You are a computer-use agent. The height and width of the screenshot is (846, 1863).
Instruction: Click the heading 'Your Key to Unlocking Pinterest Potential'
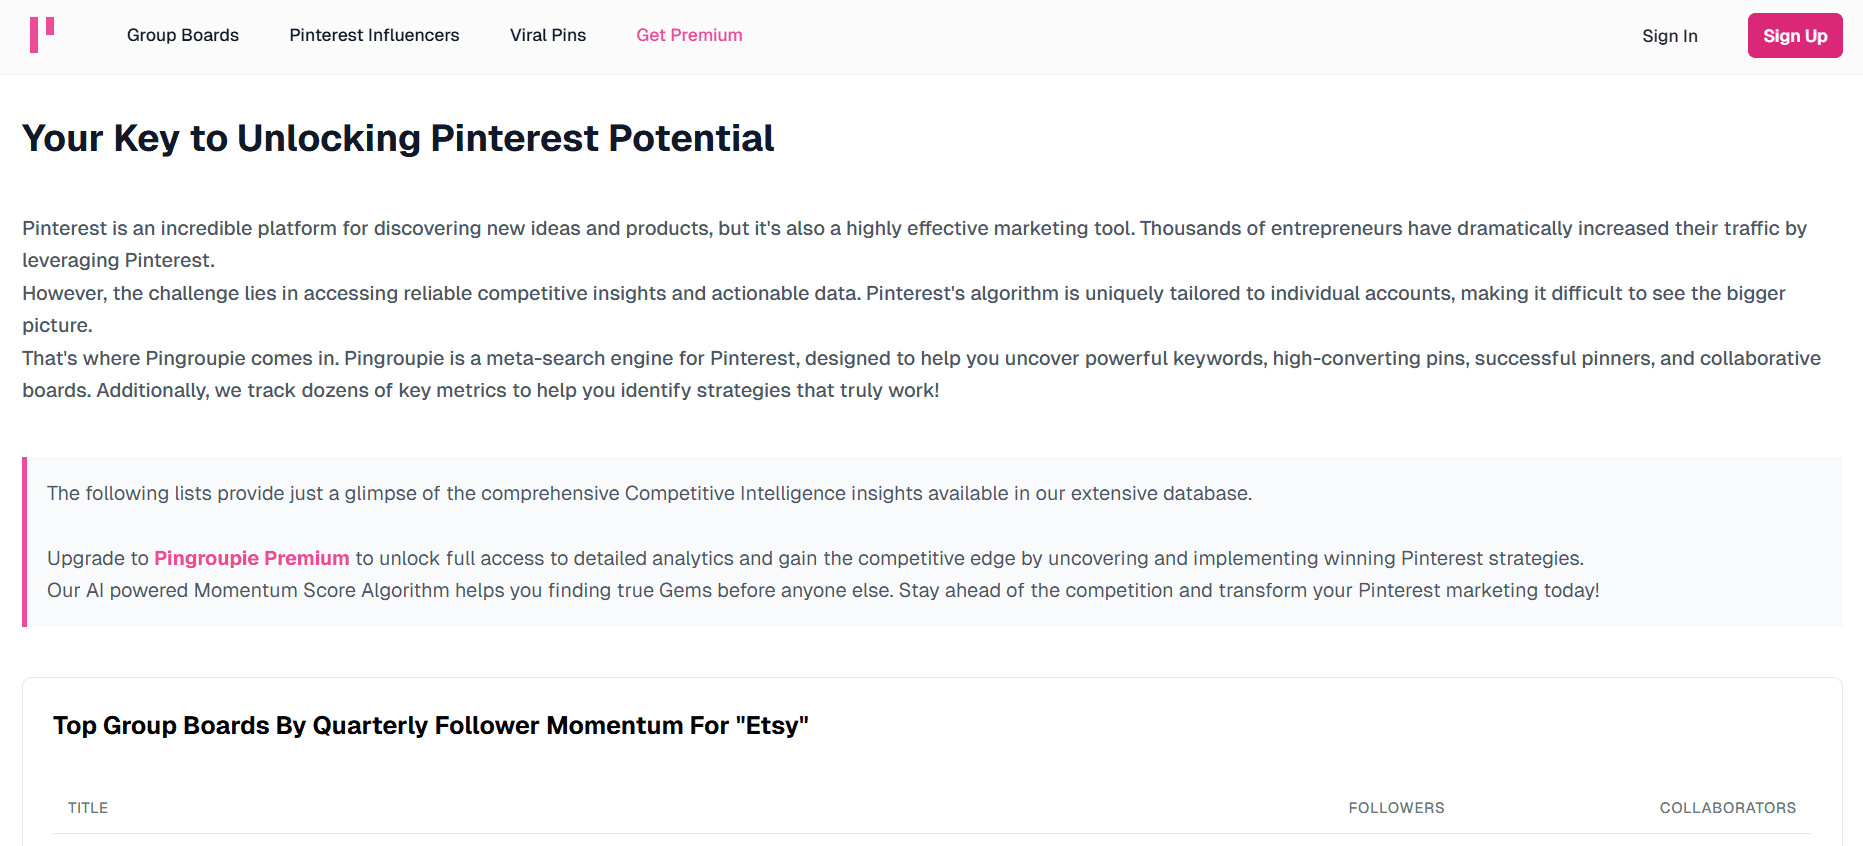pos(398,138)
